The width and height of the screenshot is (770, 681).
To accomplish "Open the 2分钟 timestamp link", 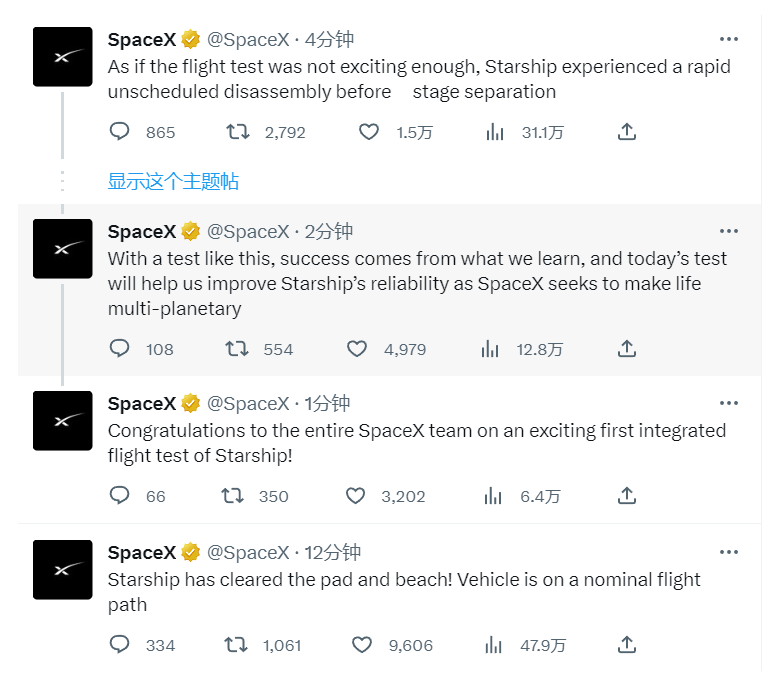I will (329, 231).
